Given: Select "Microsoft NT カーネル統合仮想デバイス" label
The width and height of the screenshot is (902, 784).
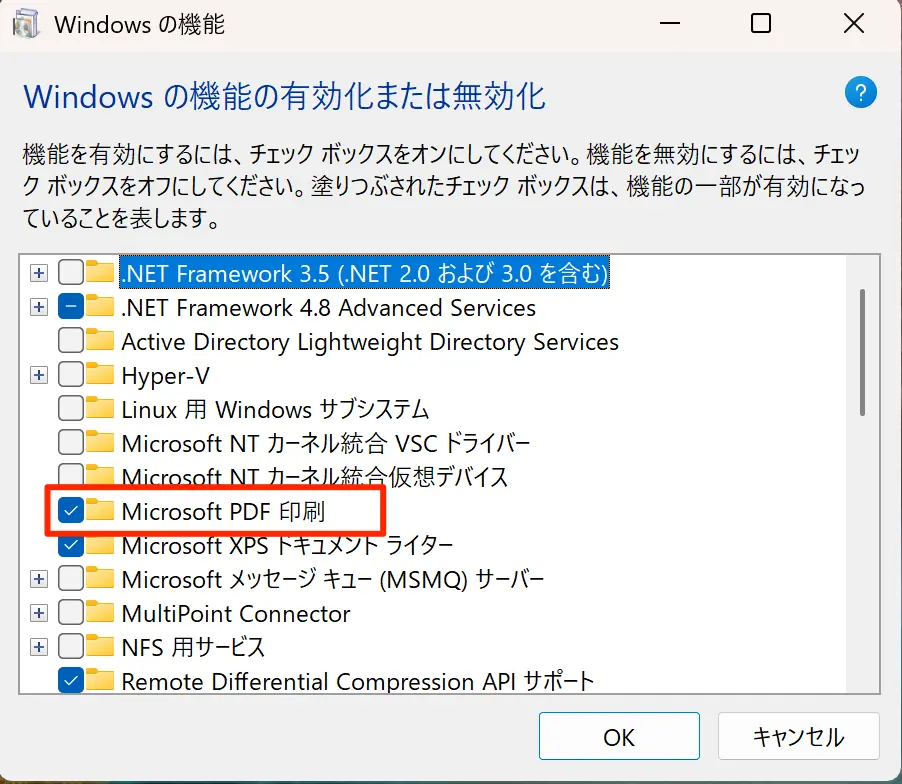Looking at the screenshot, I should point(315,477).
